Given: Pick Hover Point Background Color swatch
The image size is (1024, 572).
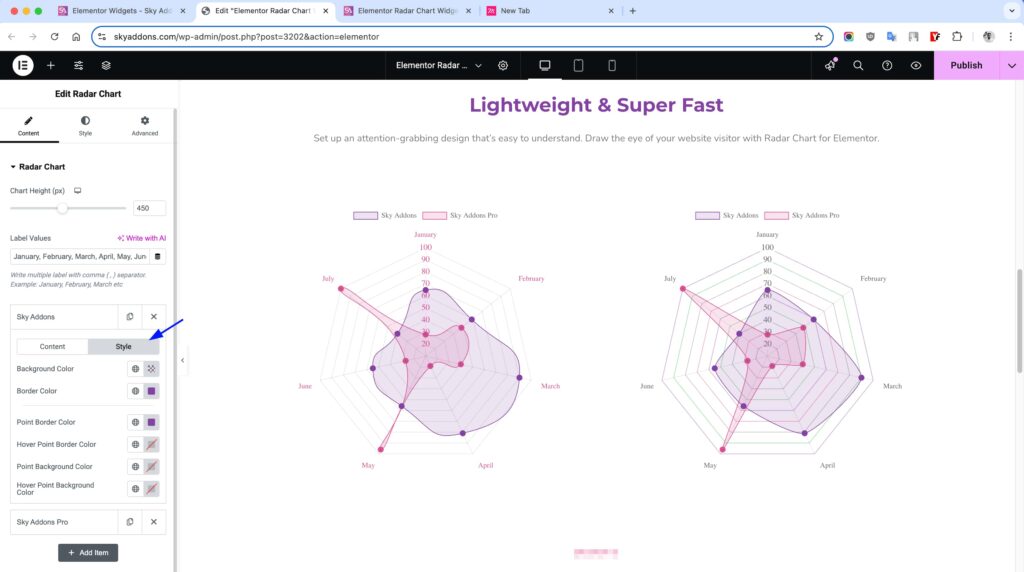Looking at the screenshot, I should (x=152, y=489).
